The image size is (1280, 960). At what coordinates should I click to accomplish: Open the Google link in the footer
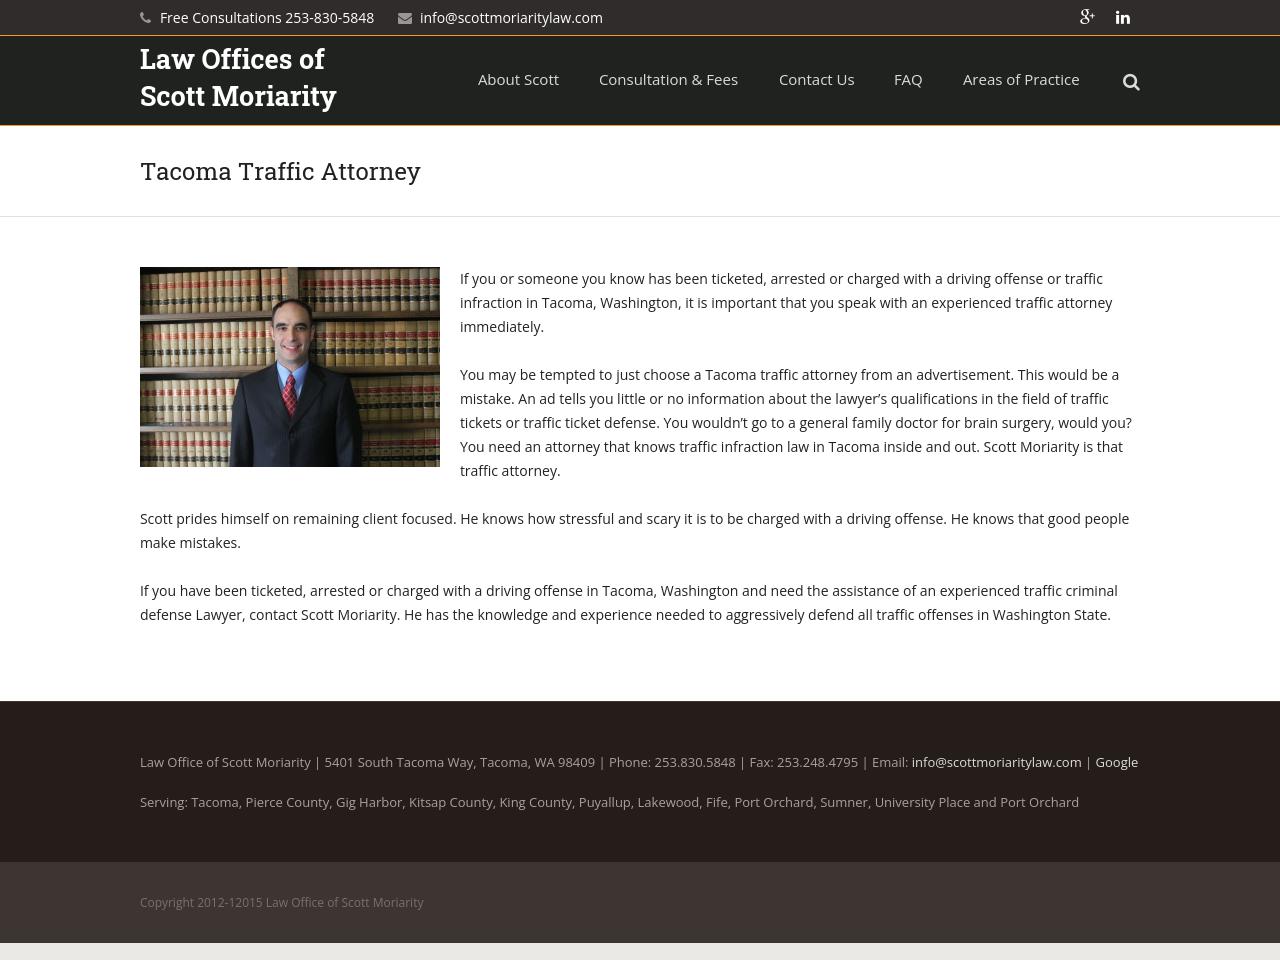point(1116,762)
